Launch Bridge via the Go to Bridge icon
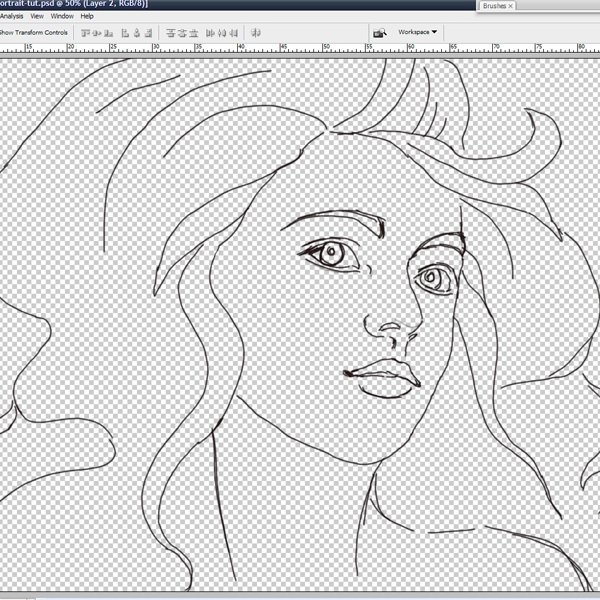This screenshot has width=600, height=600. (x=379, y=32)
